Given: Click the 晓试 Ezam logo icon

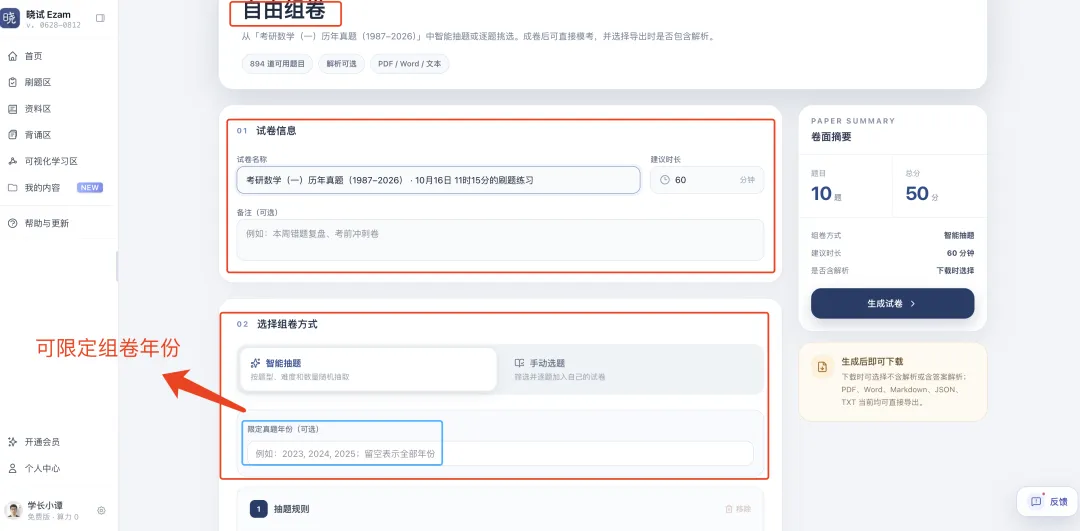Looking at the screenshot, I should pos(10,19).
